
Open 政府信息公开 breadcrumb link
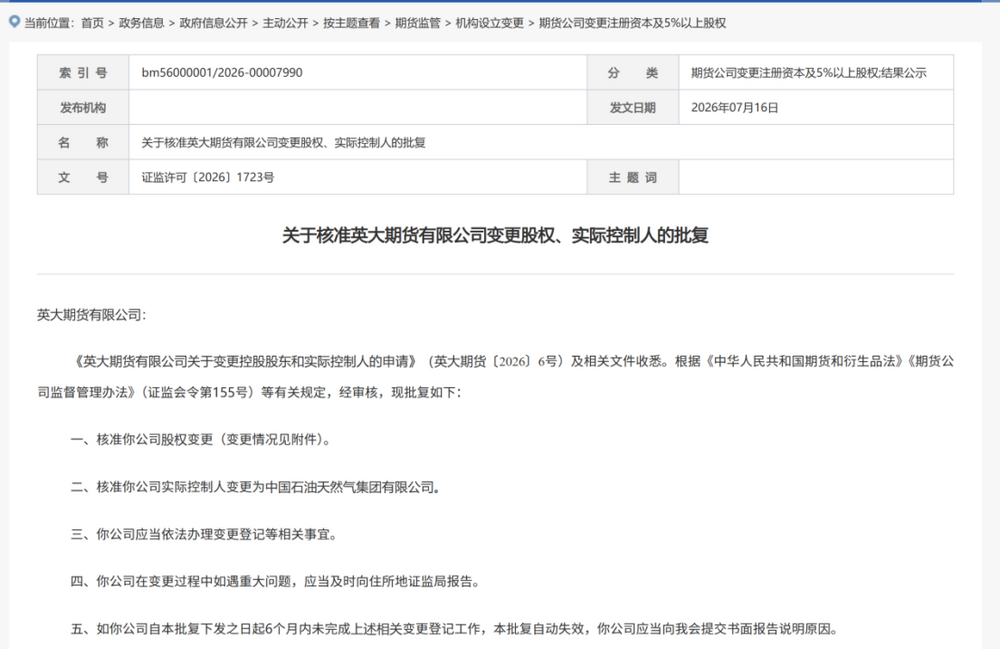coord(213,23)
